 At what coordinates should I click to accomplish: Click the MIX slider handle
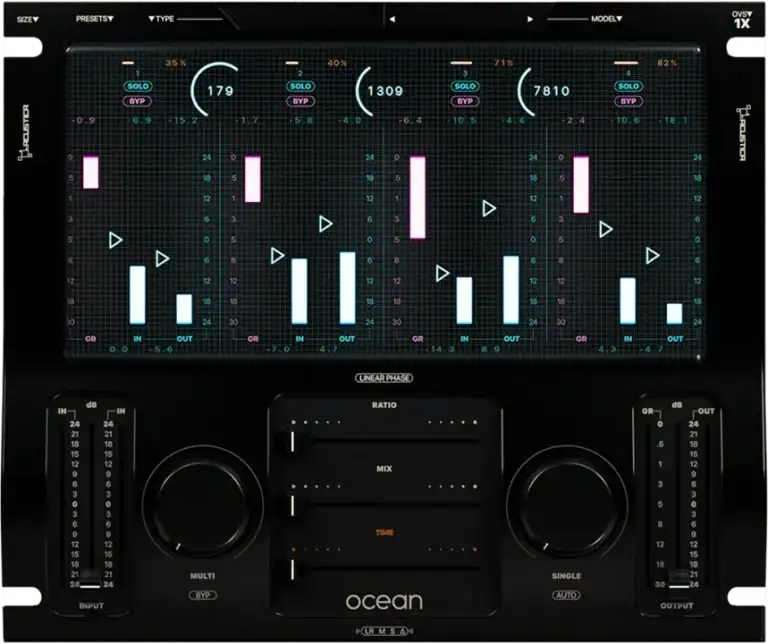292,505
